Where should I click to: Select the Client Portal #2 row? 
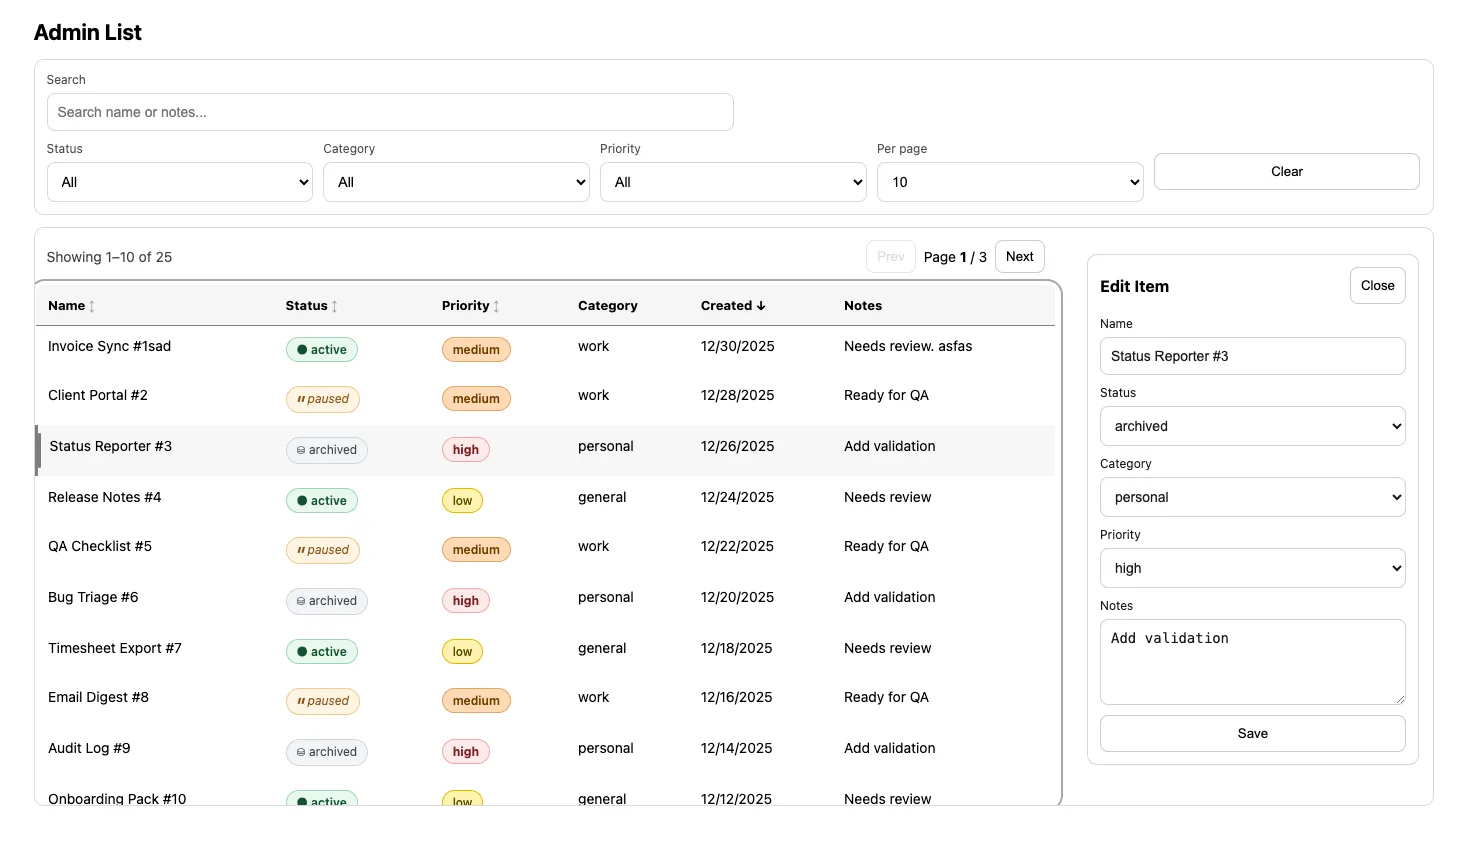click(x=545, y=399)
